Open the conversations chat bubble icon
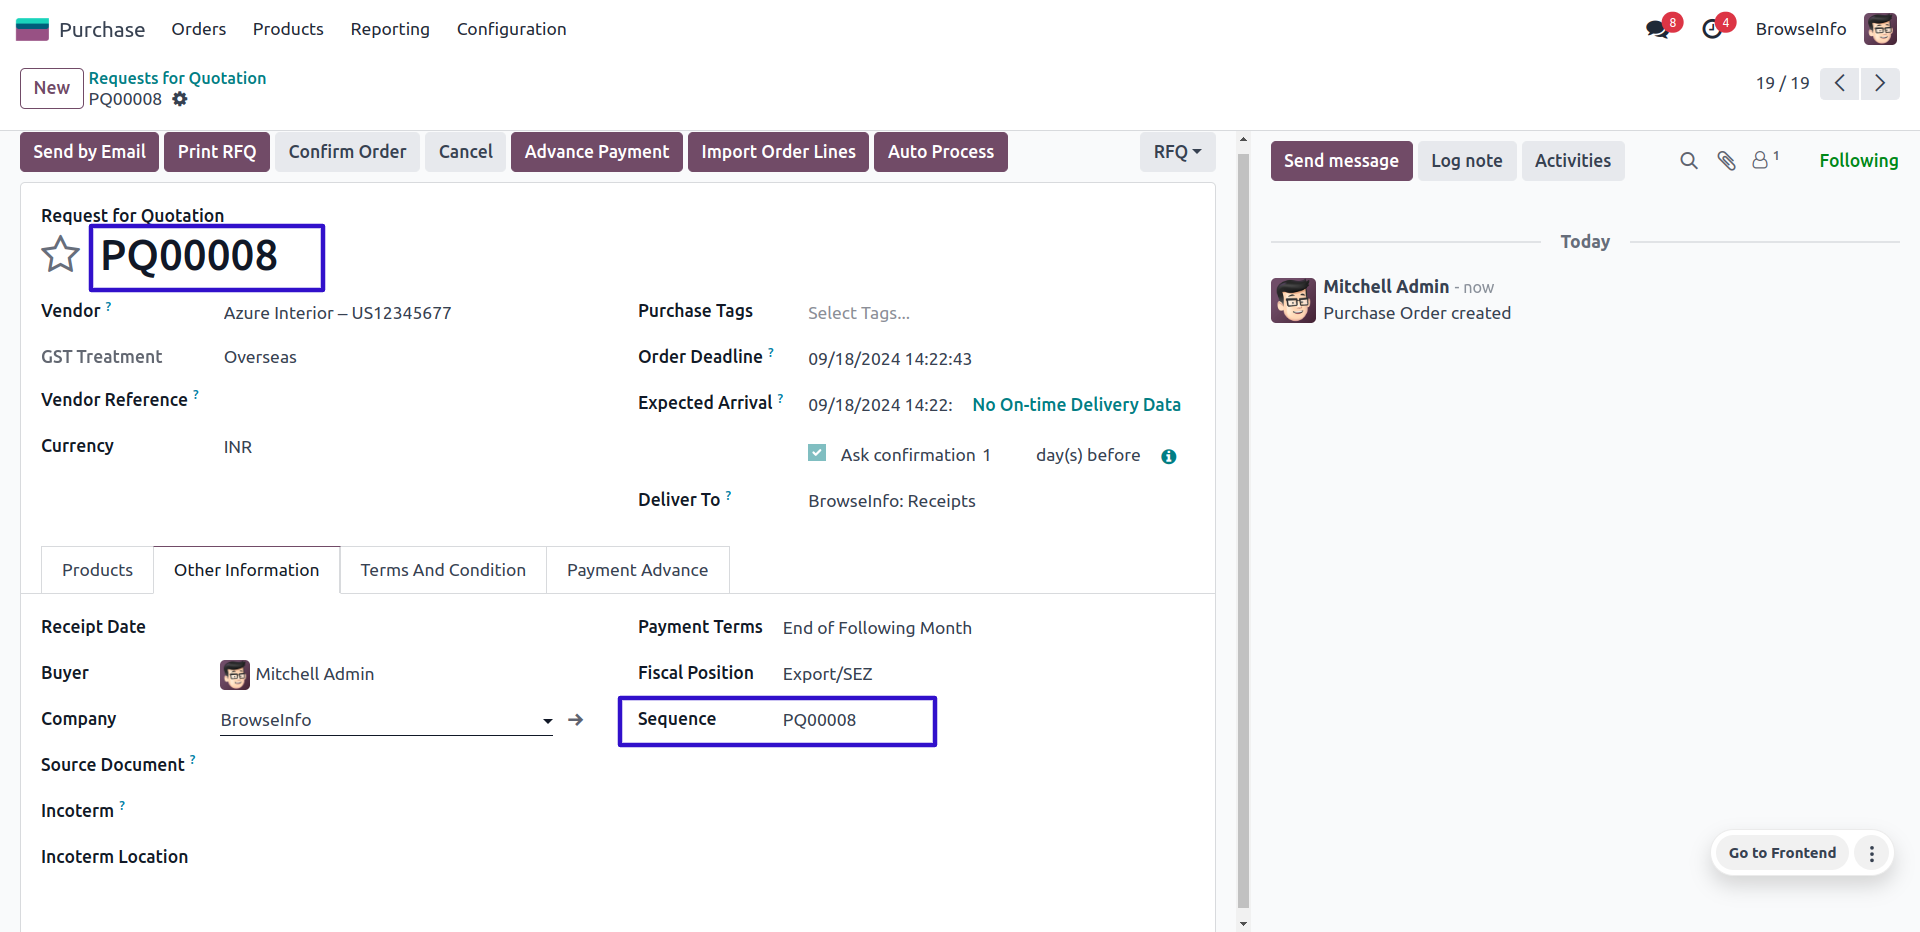This screenshot has height=932, width=1920. click(x=1657, y=29)
